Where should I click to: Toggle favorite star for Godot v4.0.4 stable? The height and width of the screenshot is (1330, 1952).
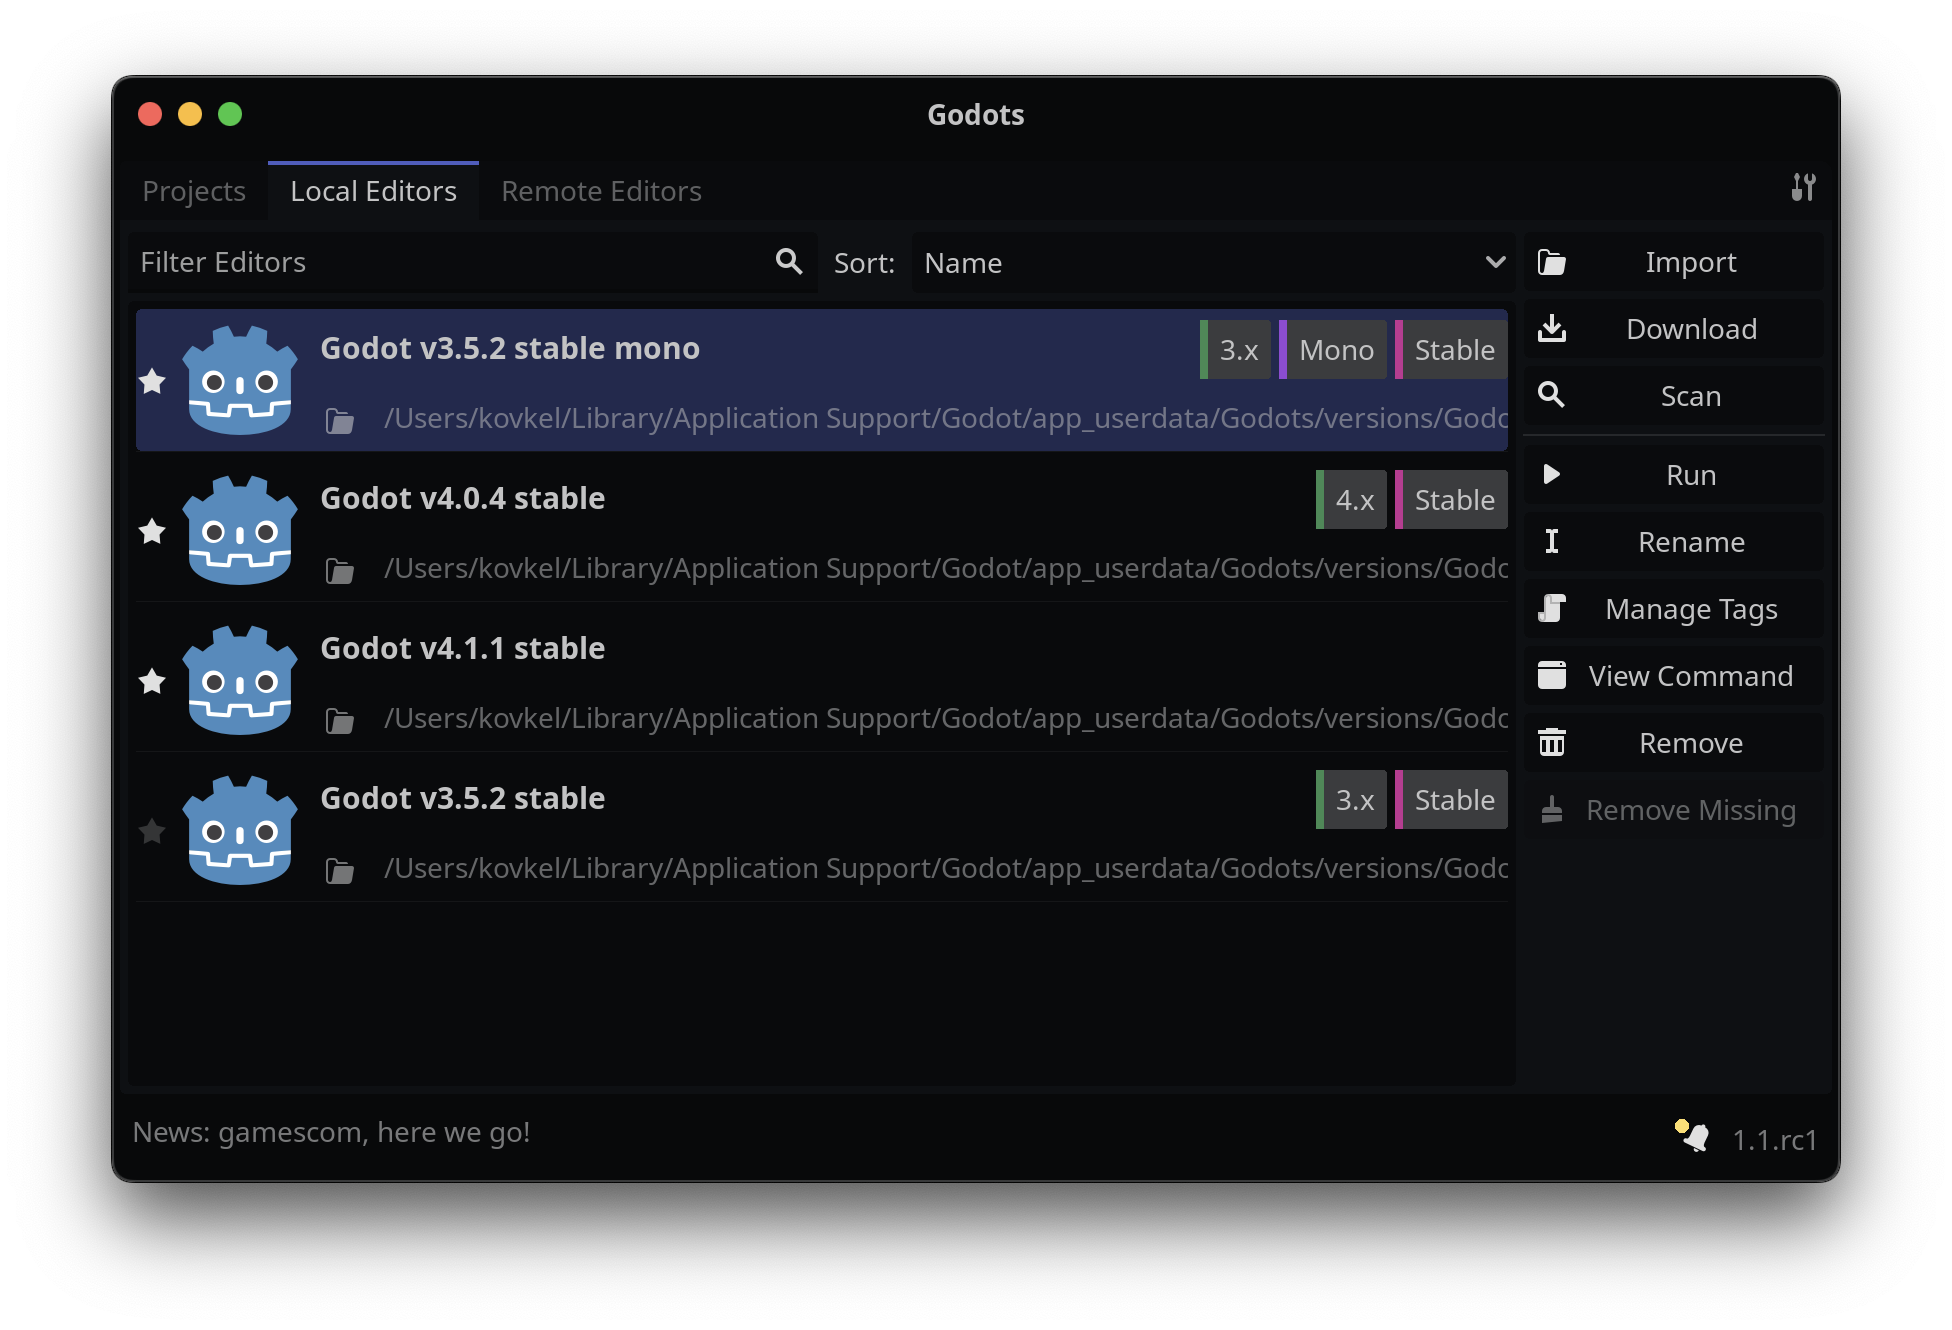point(152,531)
